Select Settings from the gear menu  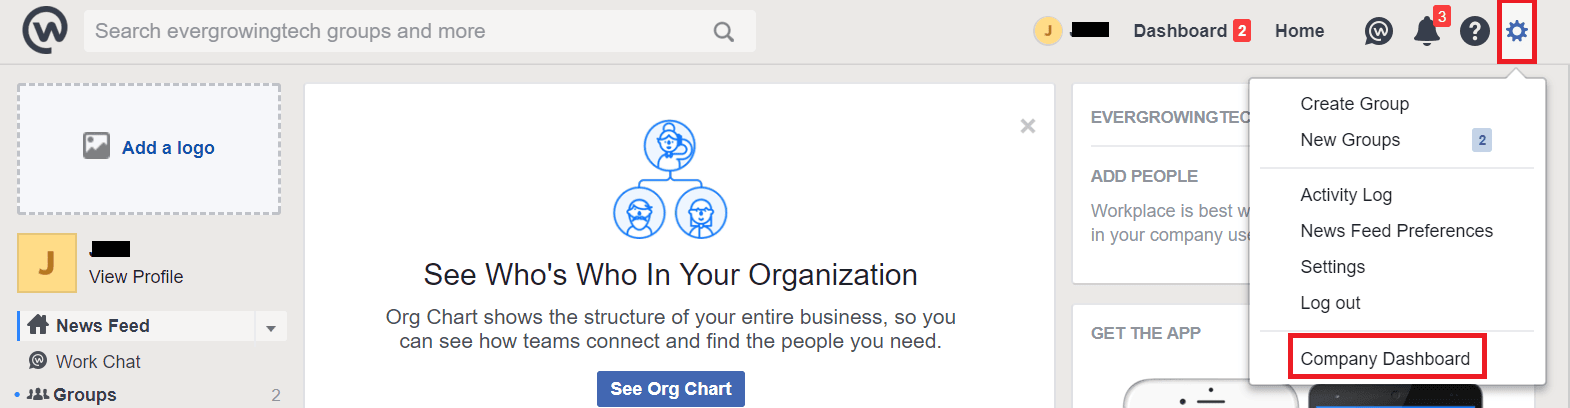pos(1332,267)
